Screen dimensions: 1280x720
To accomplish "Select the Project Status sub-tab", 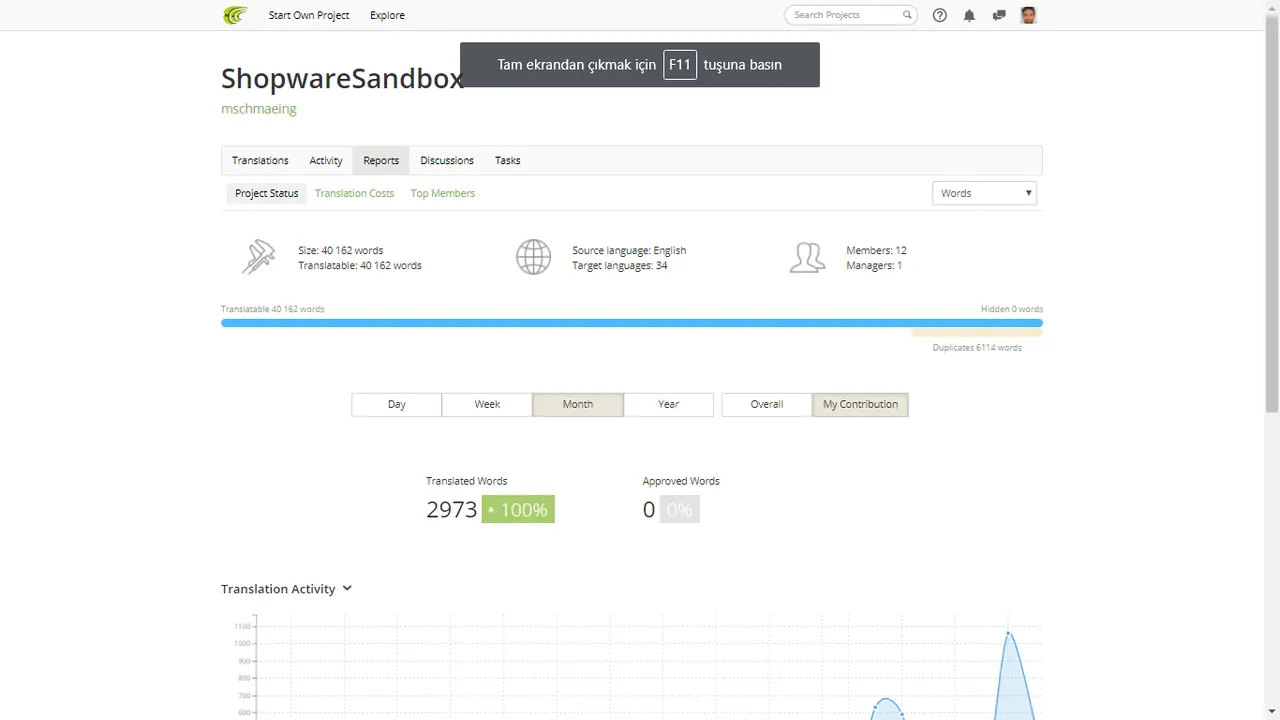I will 267,193.
